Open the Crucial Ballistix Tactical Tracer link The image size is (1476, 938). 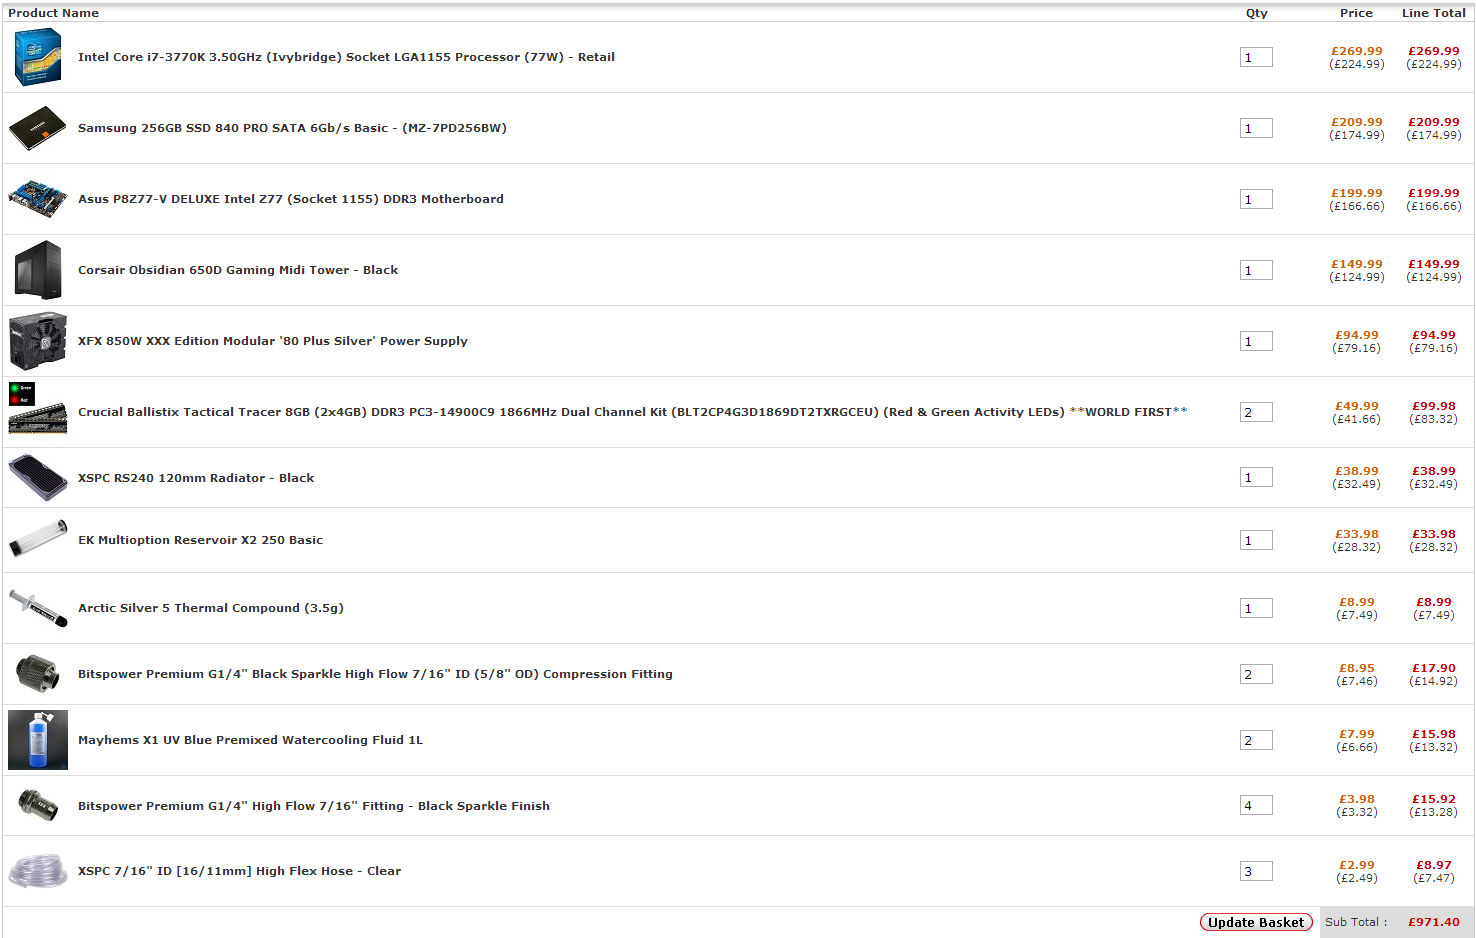point(633,412)
